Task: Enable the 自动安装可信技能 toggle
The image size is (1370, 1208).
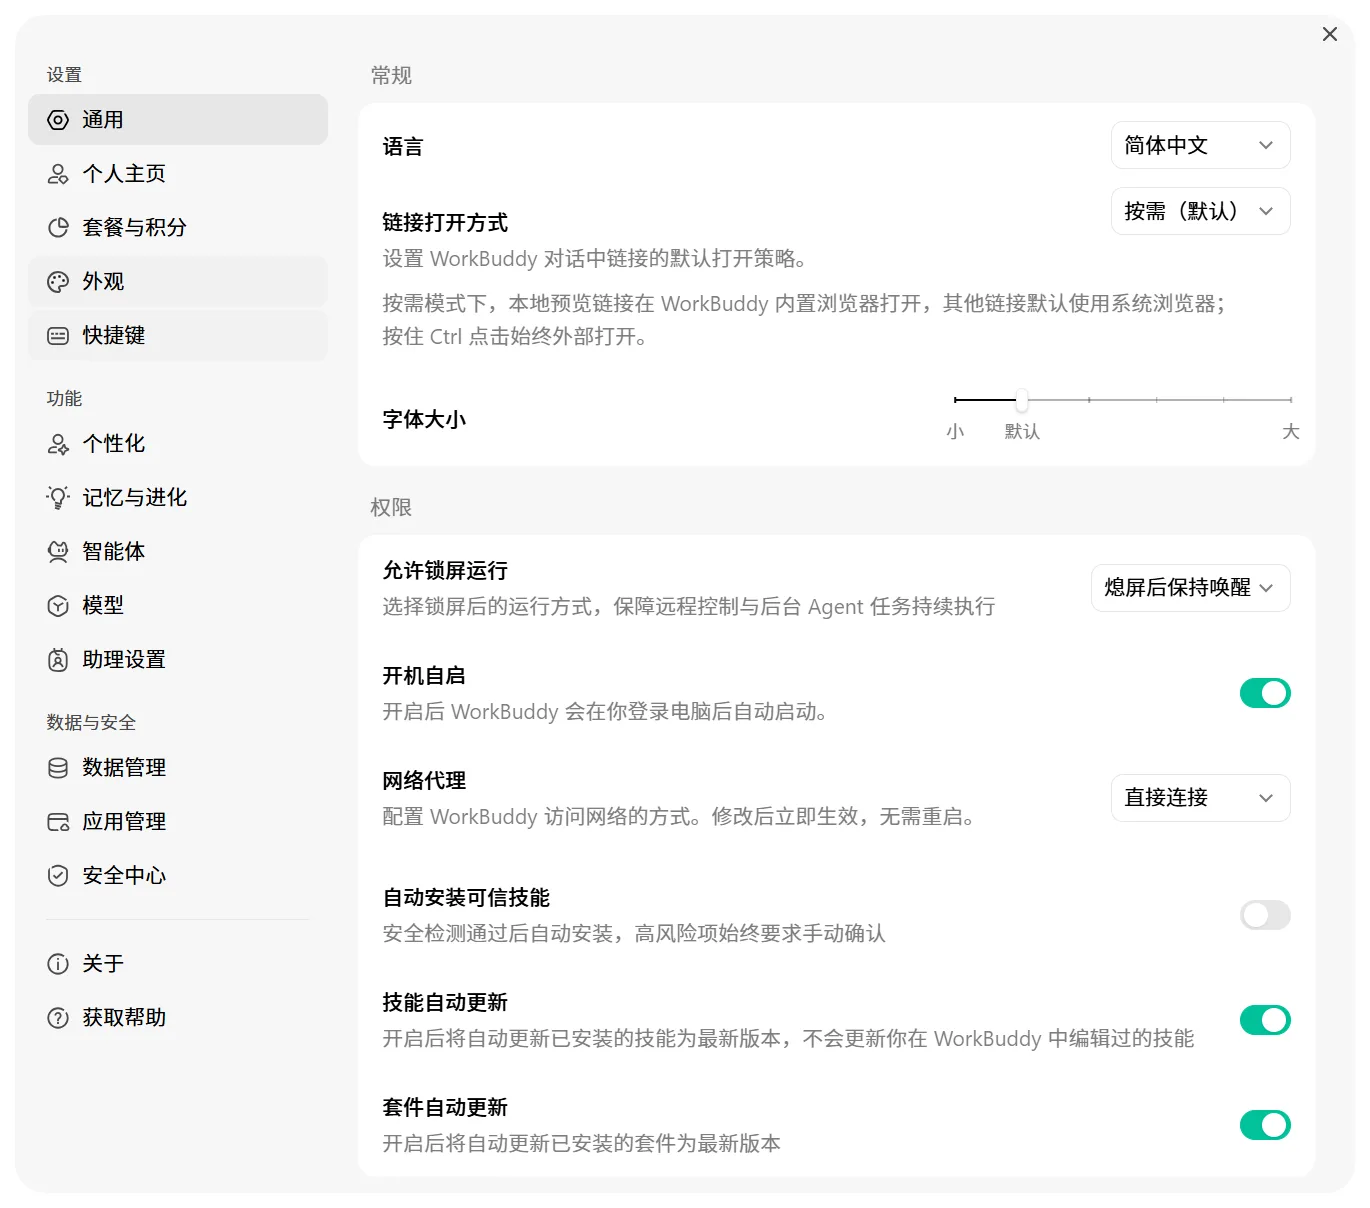Action: 1265,915
